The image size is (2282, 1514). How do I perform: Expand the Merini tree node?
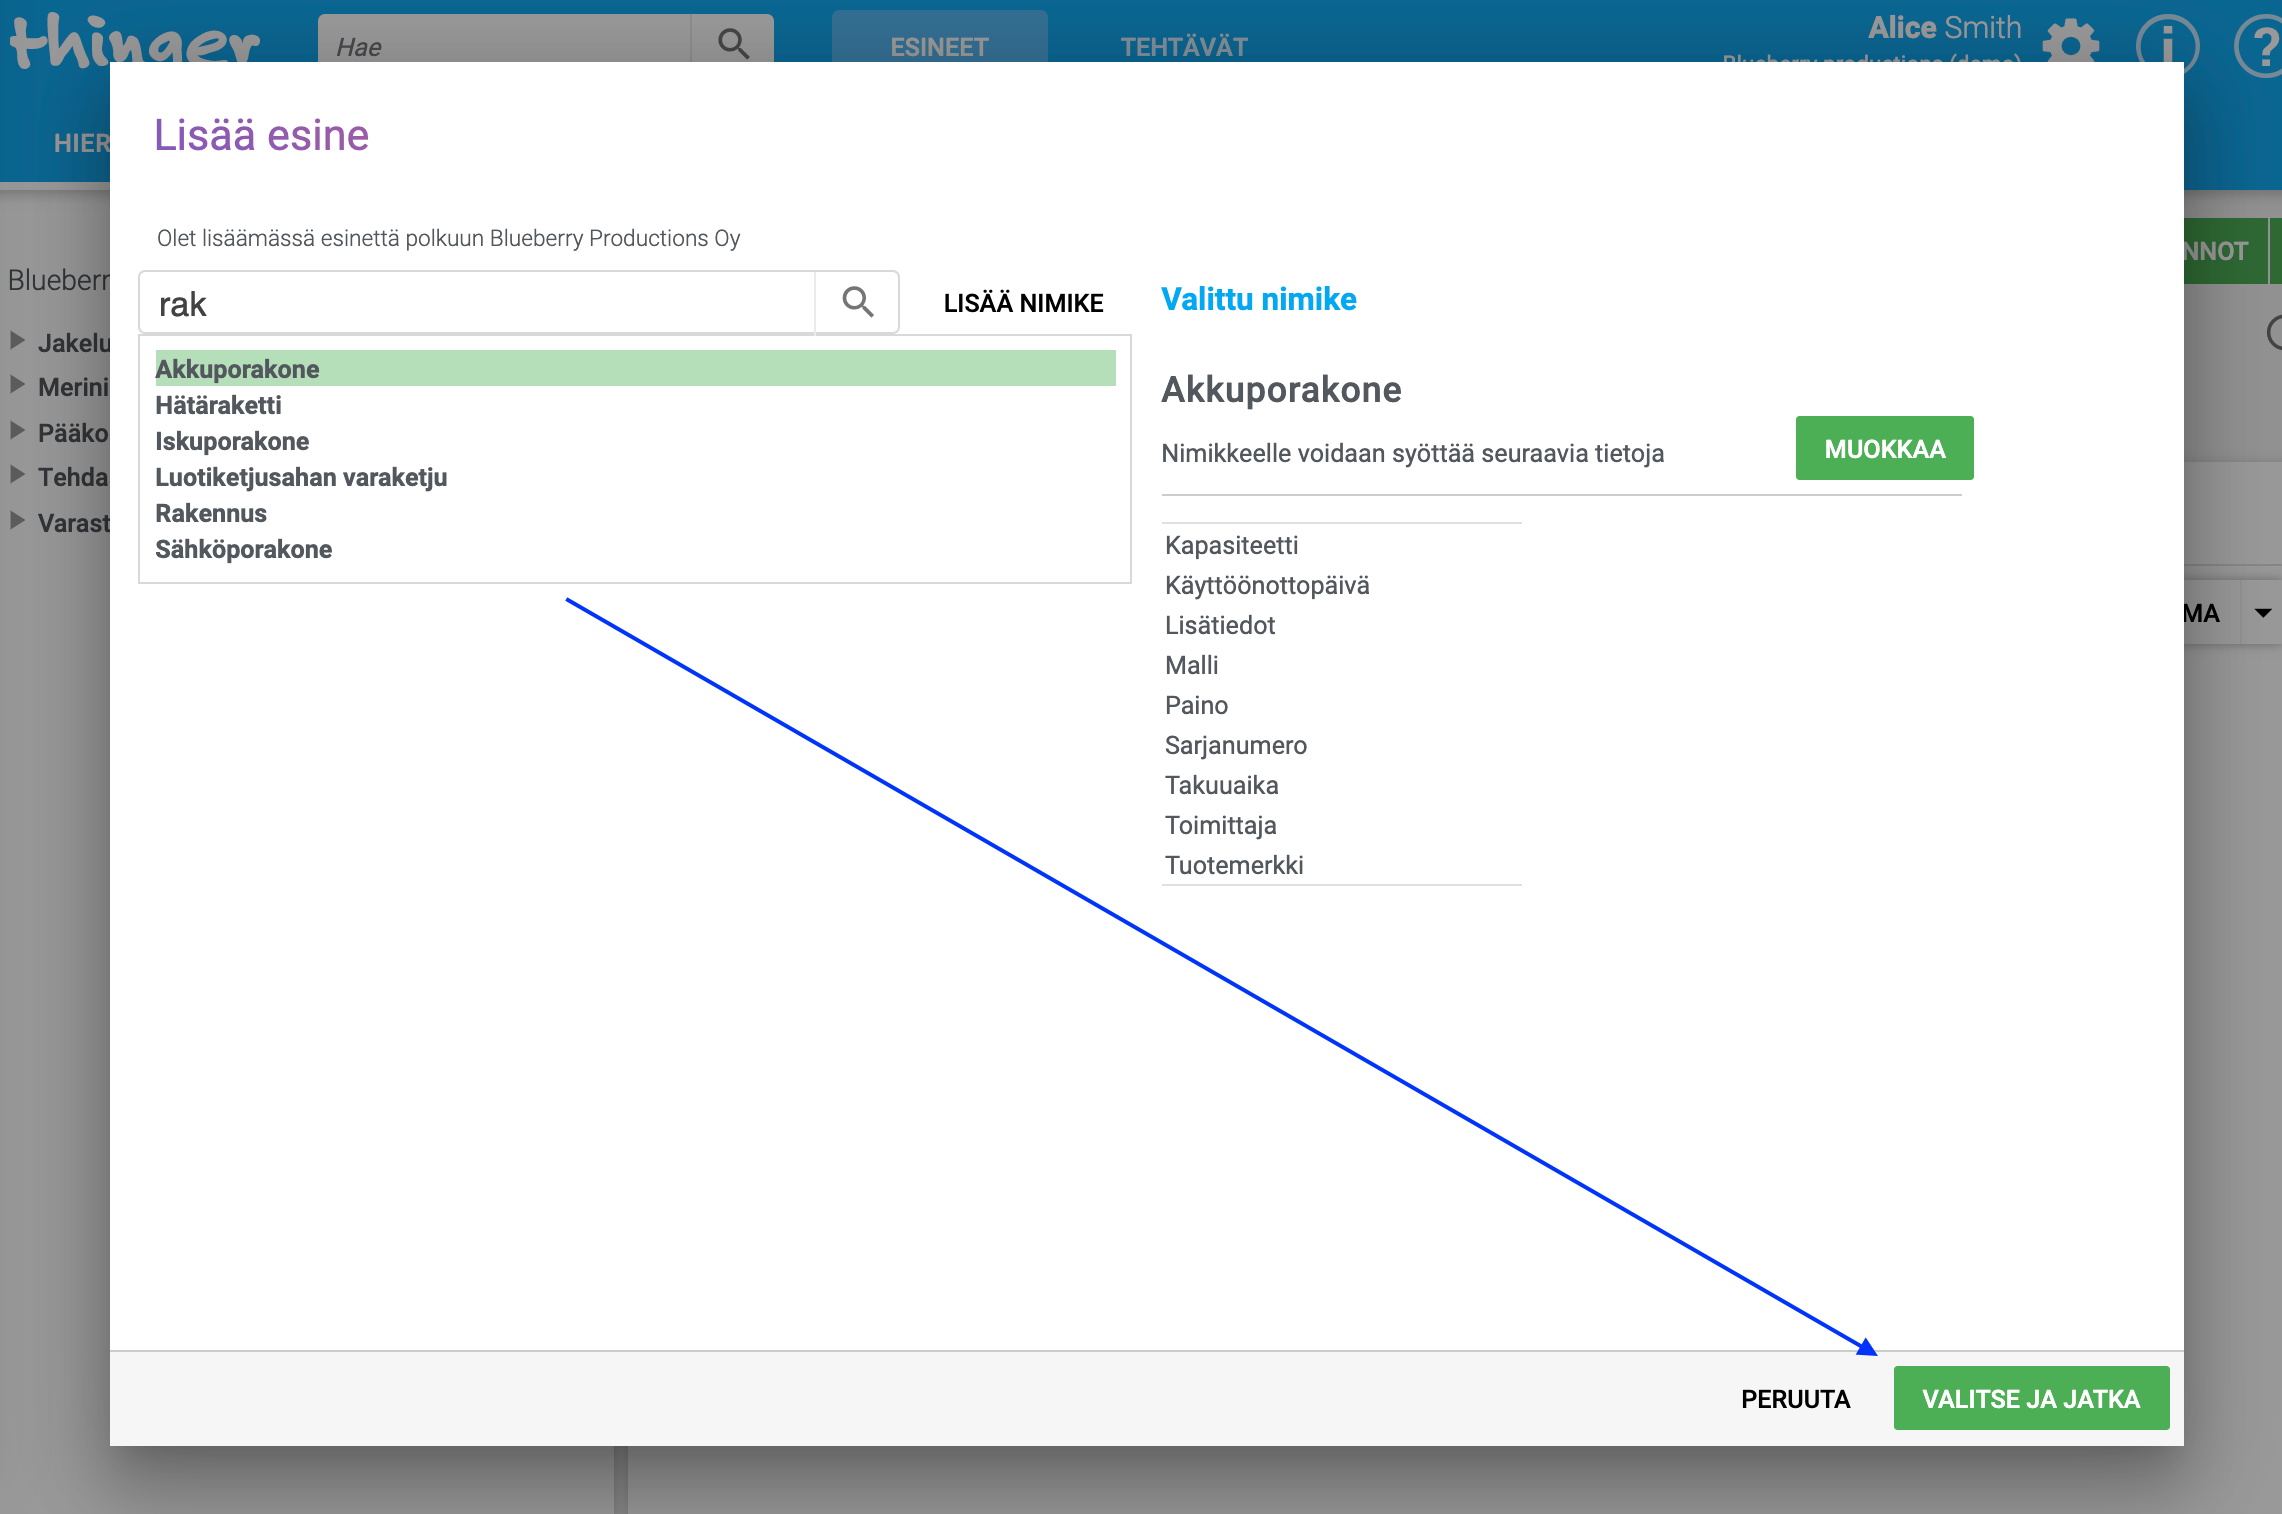17,385
